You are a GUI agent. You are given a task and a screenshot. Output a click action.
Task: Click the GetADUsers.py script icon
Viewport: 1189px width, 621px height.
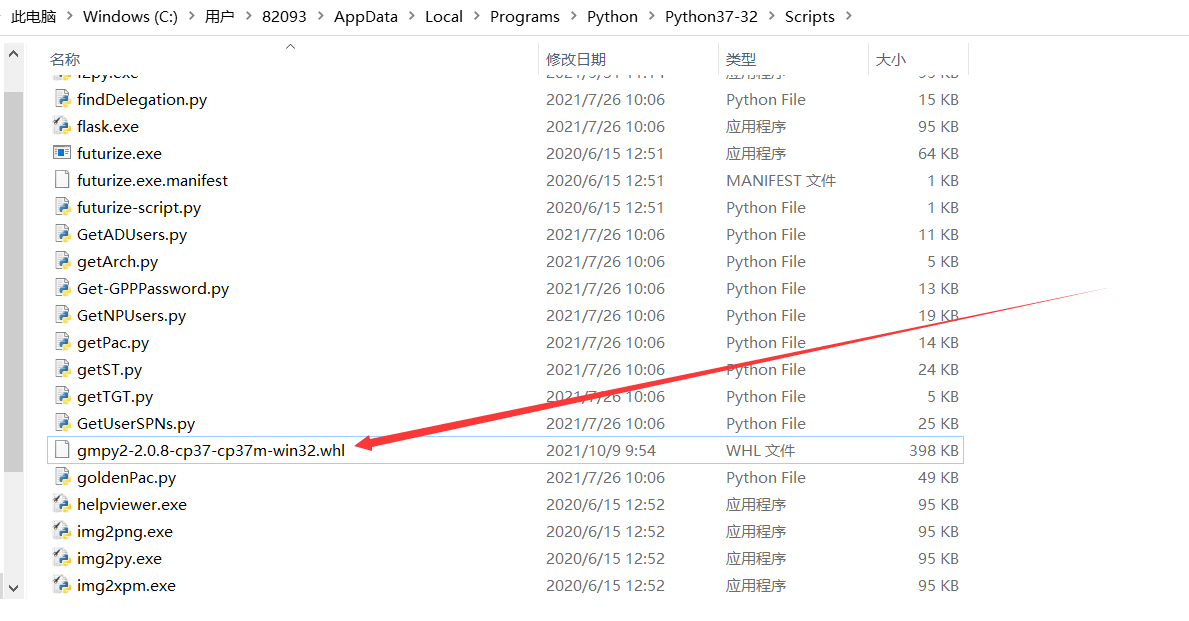[x=60, y=234]
